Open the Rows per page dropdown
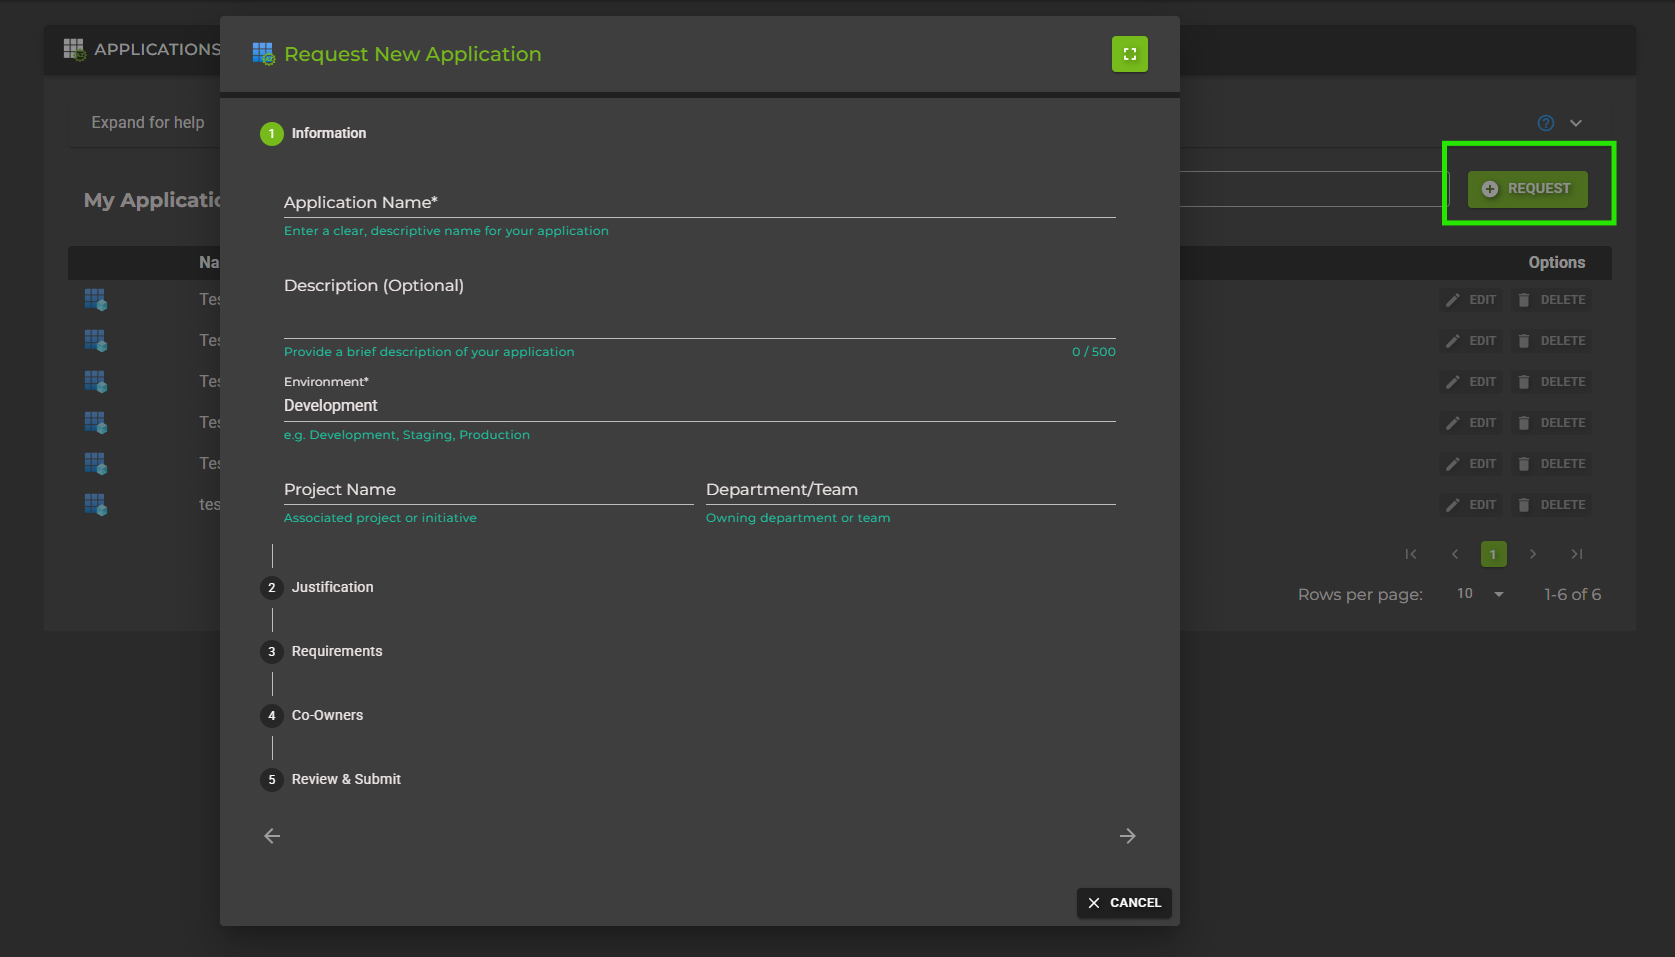Image resolution: width=1675 pixels, height=957 pixels. point(1478,593)
